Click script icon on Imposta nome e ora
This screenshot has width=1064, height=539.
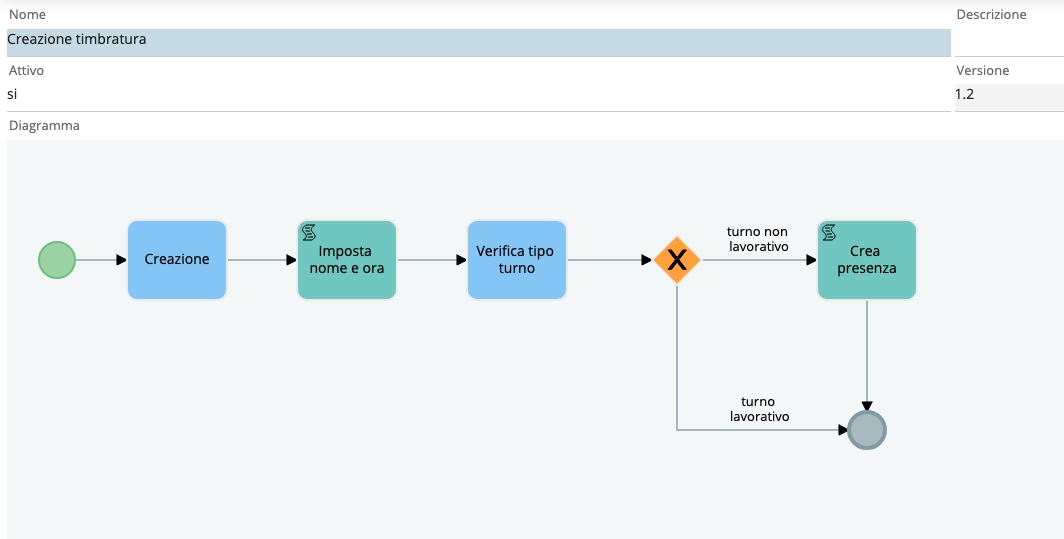pyautogui.click(x=309, y=233)
